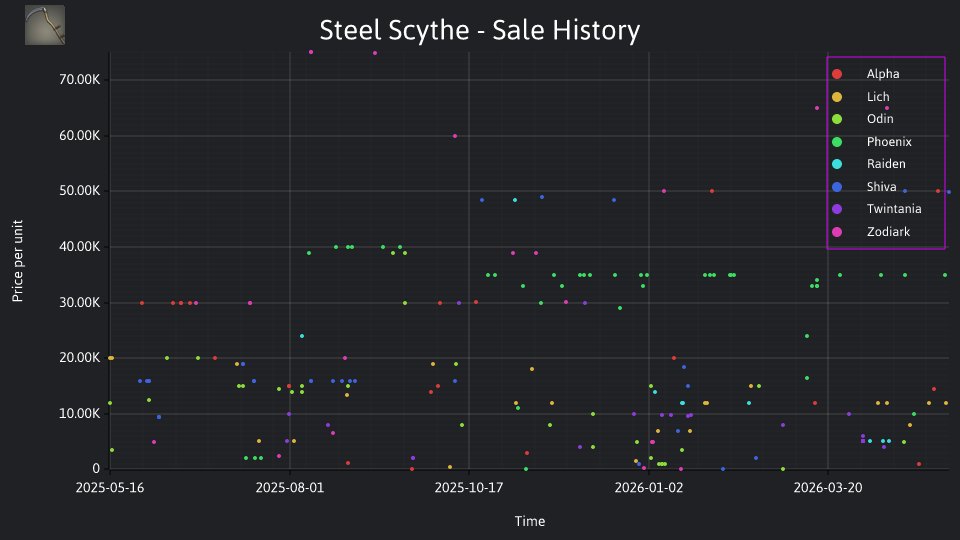Click the purple Twintania color dot

pyautogui.click(x=837, y=209)
